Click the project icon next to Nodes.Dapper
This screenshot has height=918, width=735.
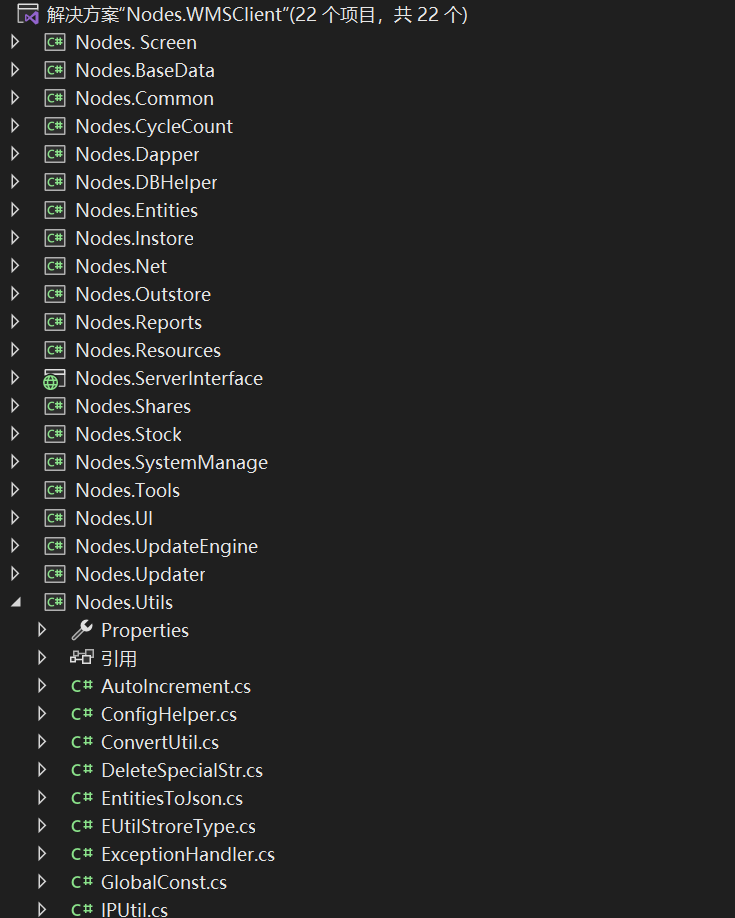click(x=55, y=154)
